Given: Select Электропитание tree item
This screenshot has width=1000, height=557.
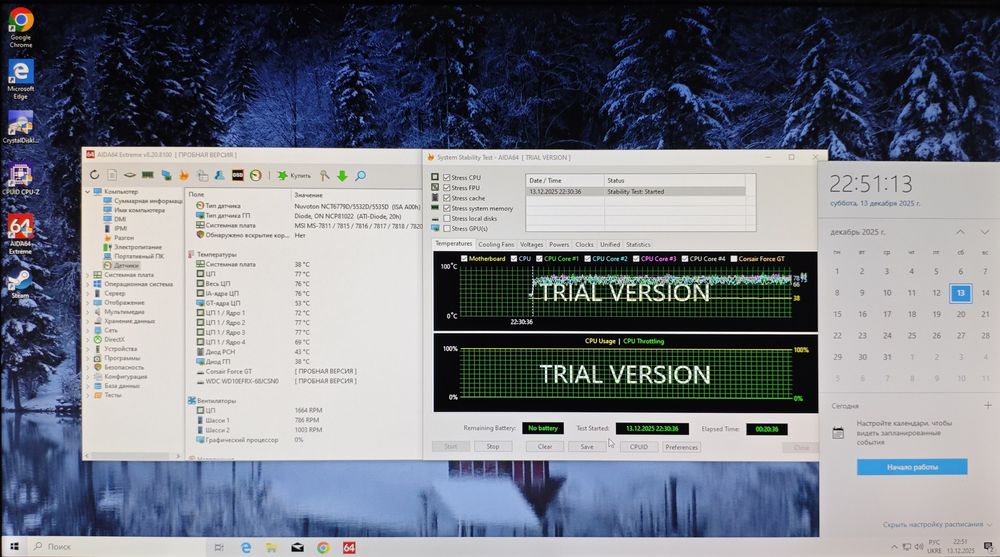Looking at the screenshot, I should coord(133,247).
